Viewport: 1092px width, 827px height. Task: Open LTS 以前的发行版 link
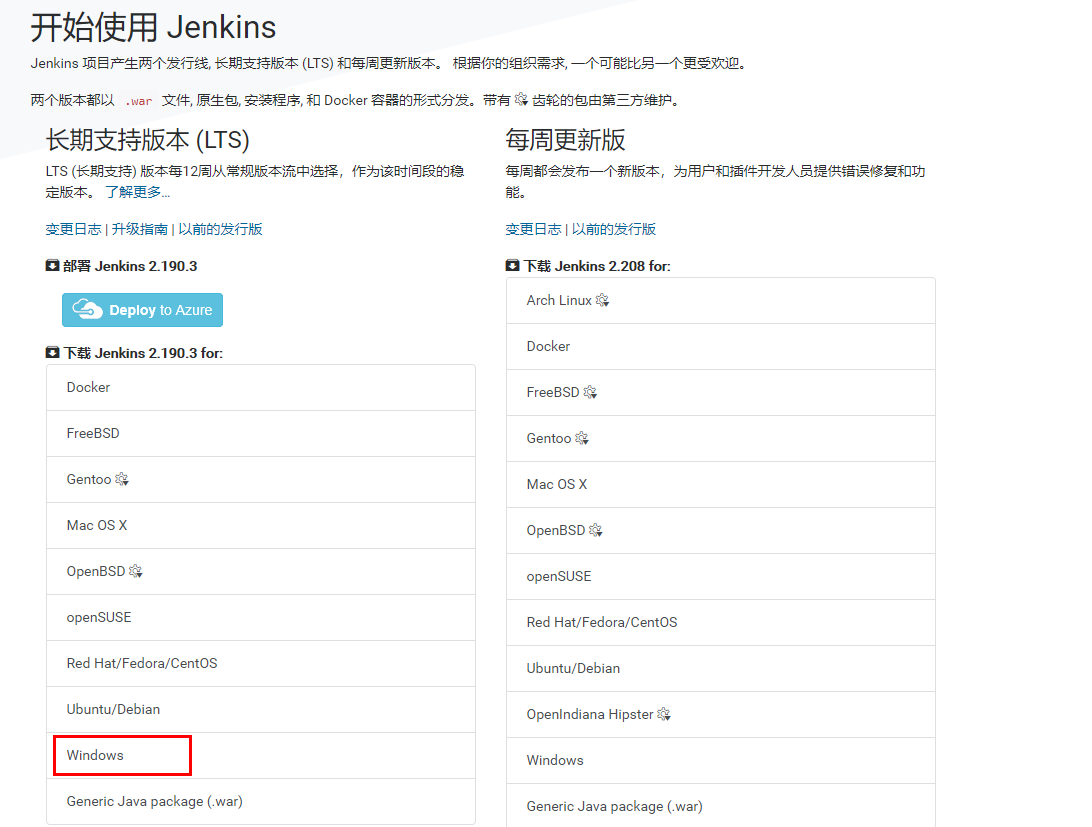220,229
